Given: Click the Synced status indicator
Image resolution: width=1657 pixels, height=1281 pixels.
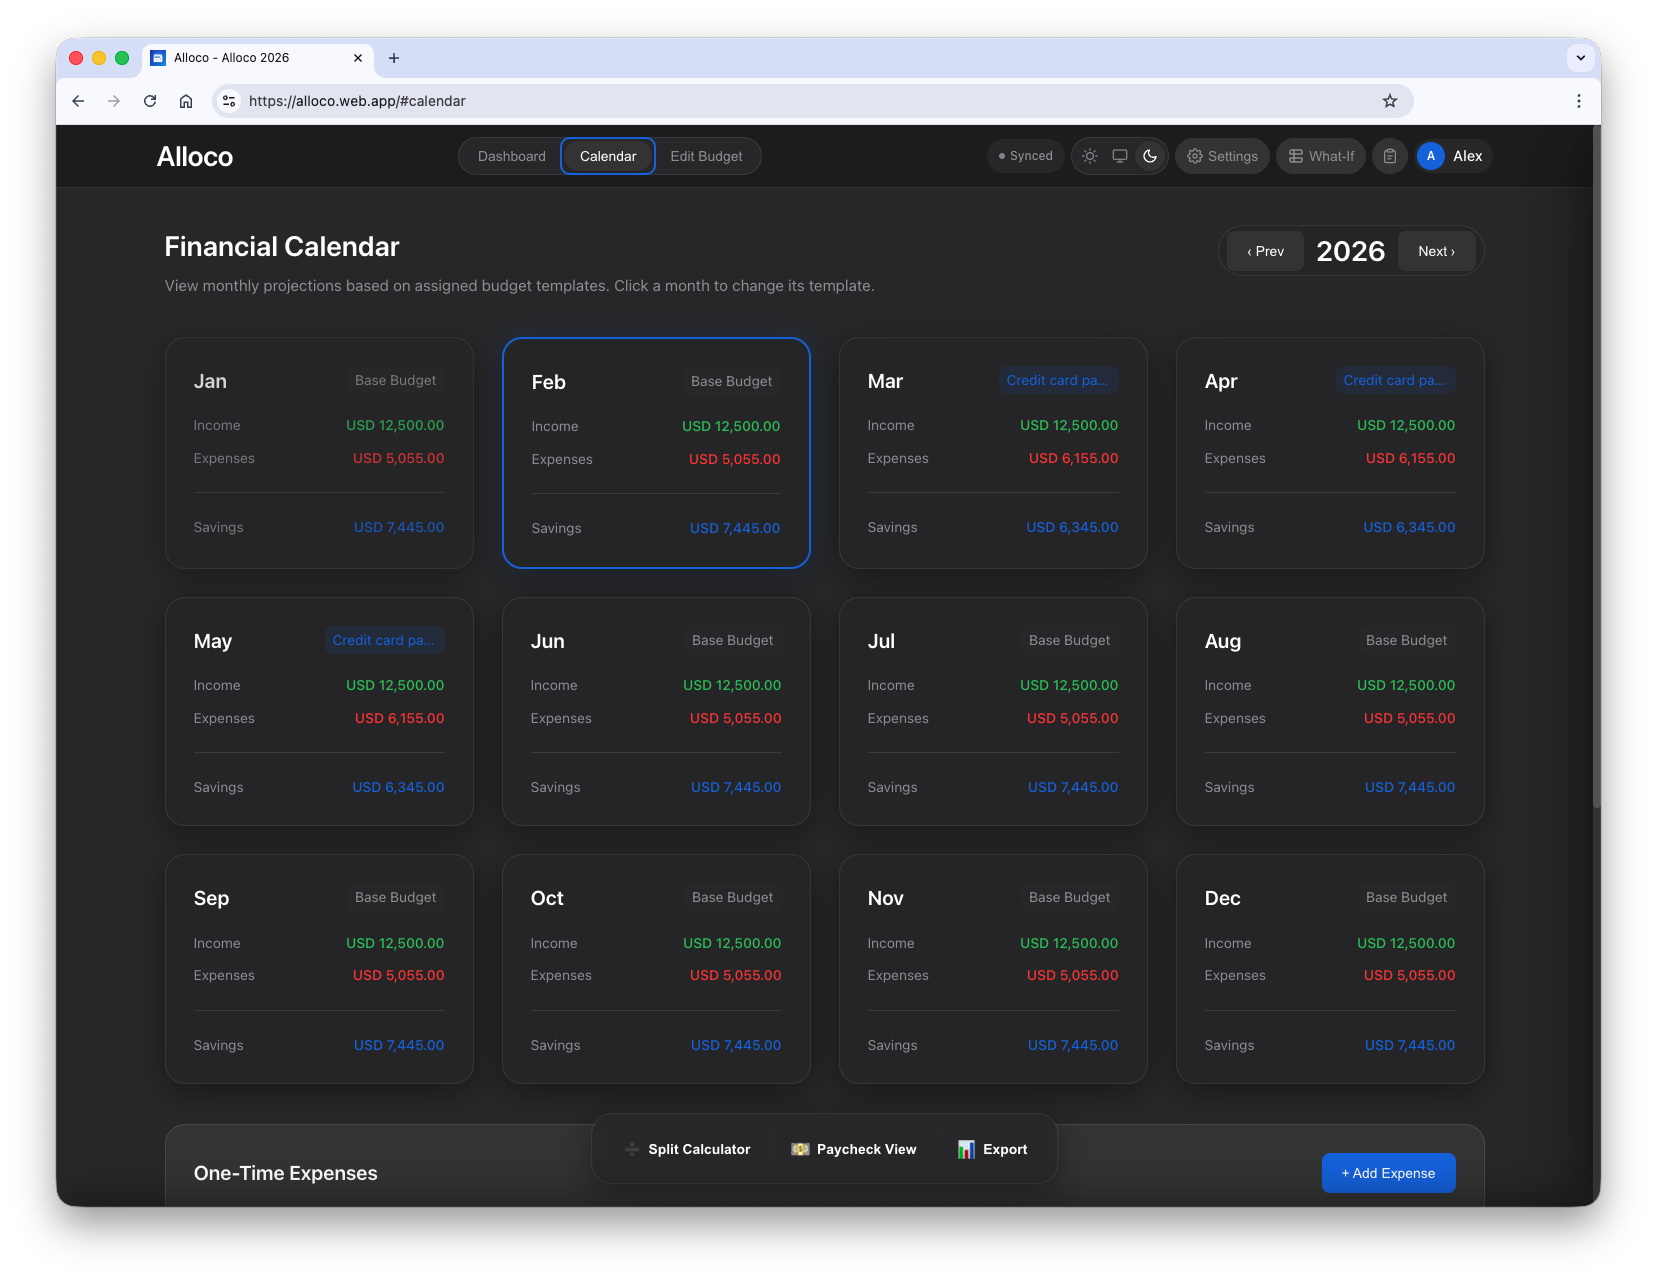Looking at the screenshot, I should [1024, 156].
